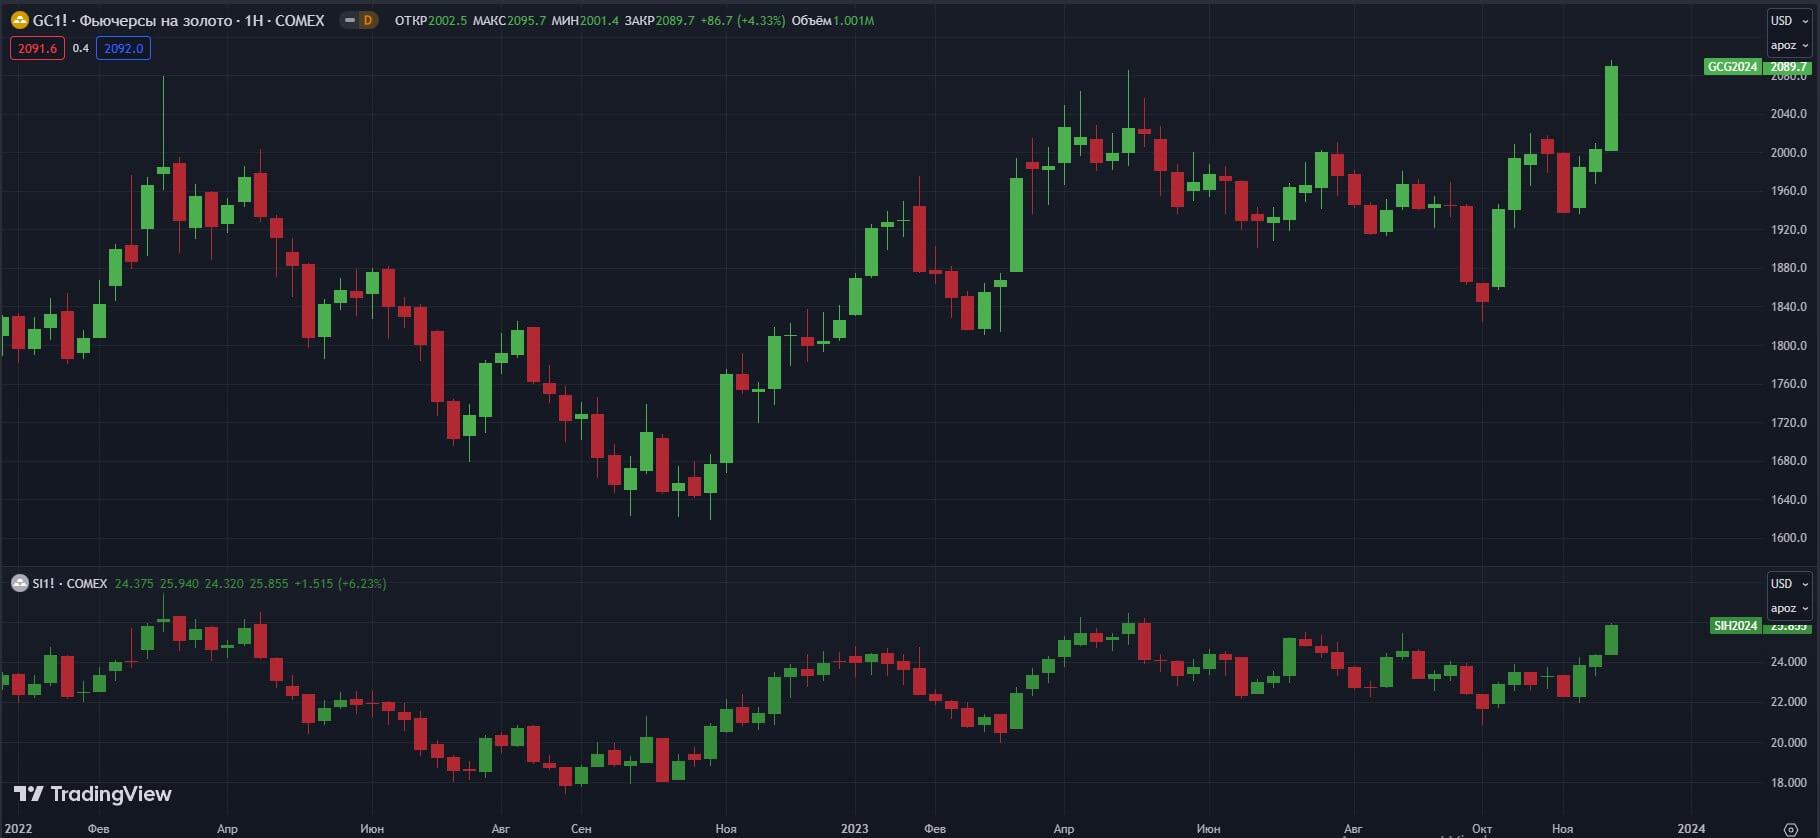Image resolution: width=1820 pixels, height=838 pixels.
Task: Click the МАКС 2095.7 high value
Action: [x=509, y=20]
